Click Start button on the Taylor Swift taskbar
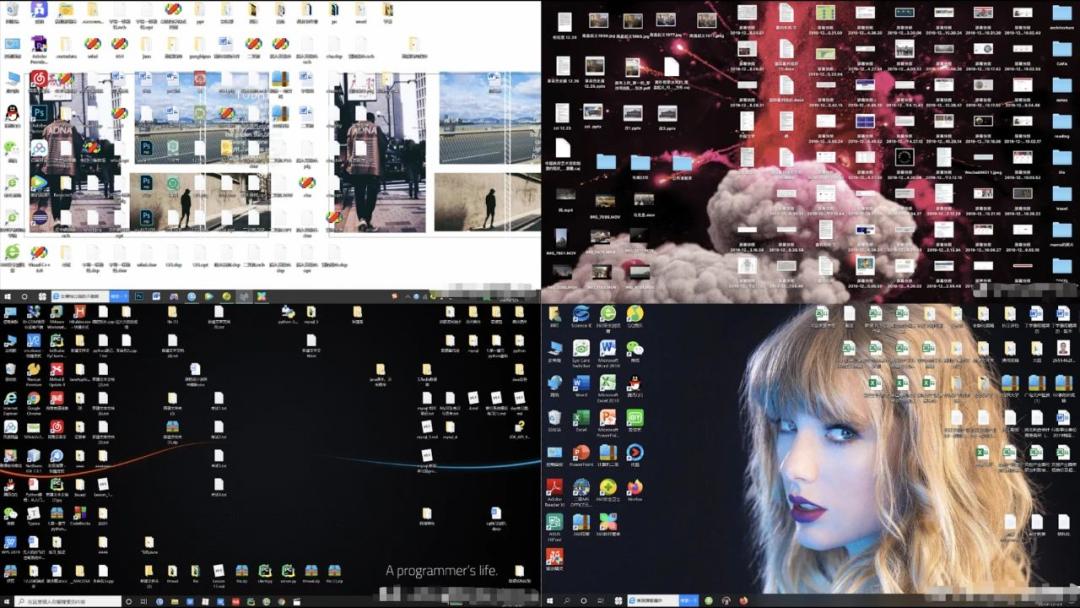Image resolution: width=1080 pixels, height=608 pixels. click(x=550, y=601)
